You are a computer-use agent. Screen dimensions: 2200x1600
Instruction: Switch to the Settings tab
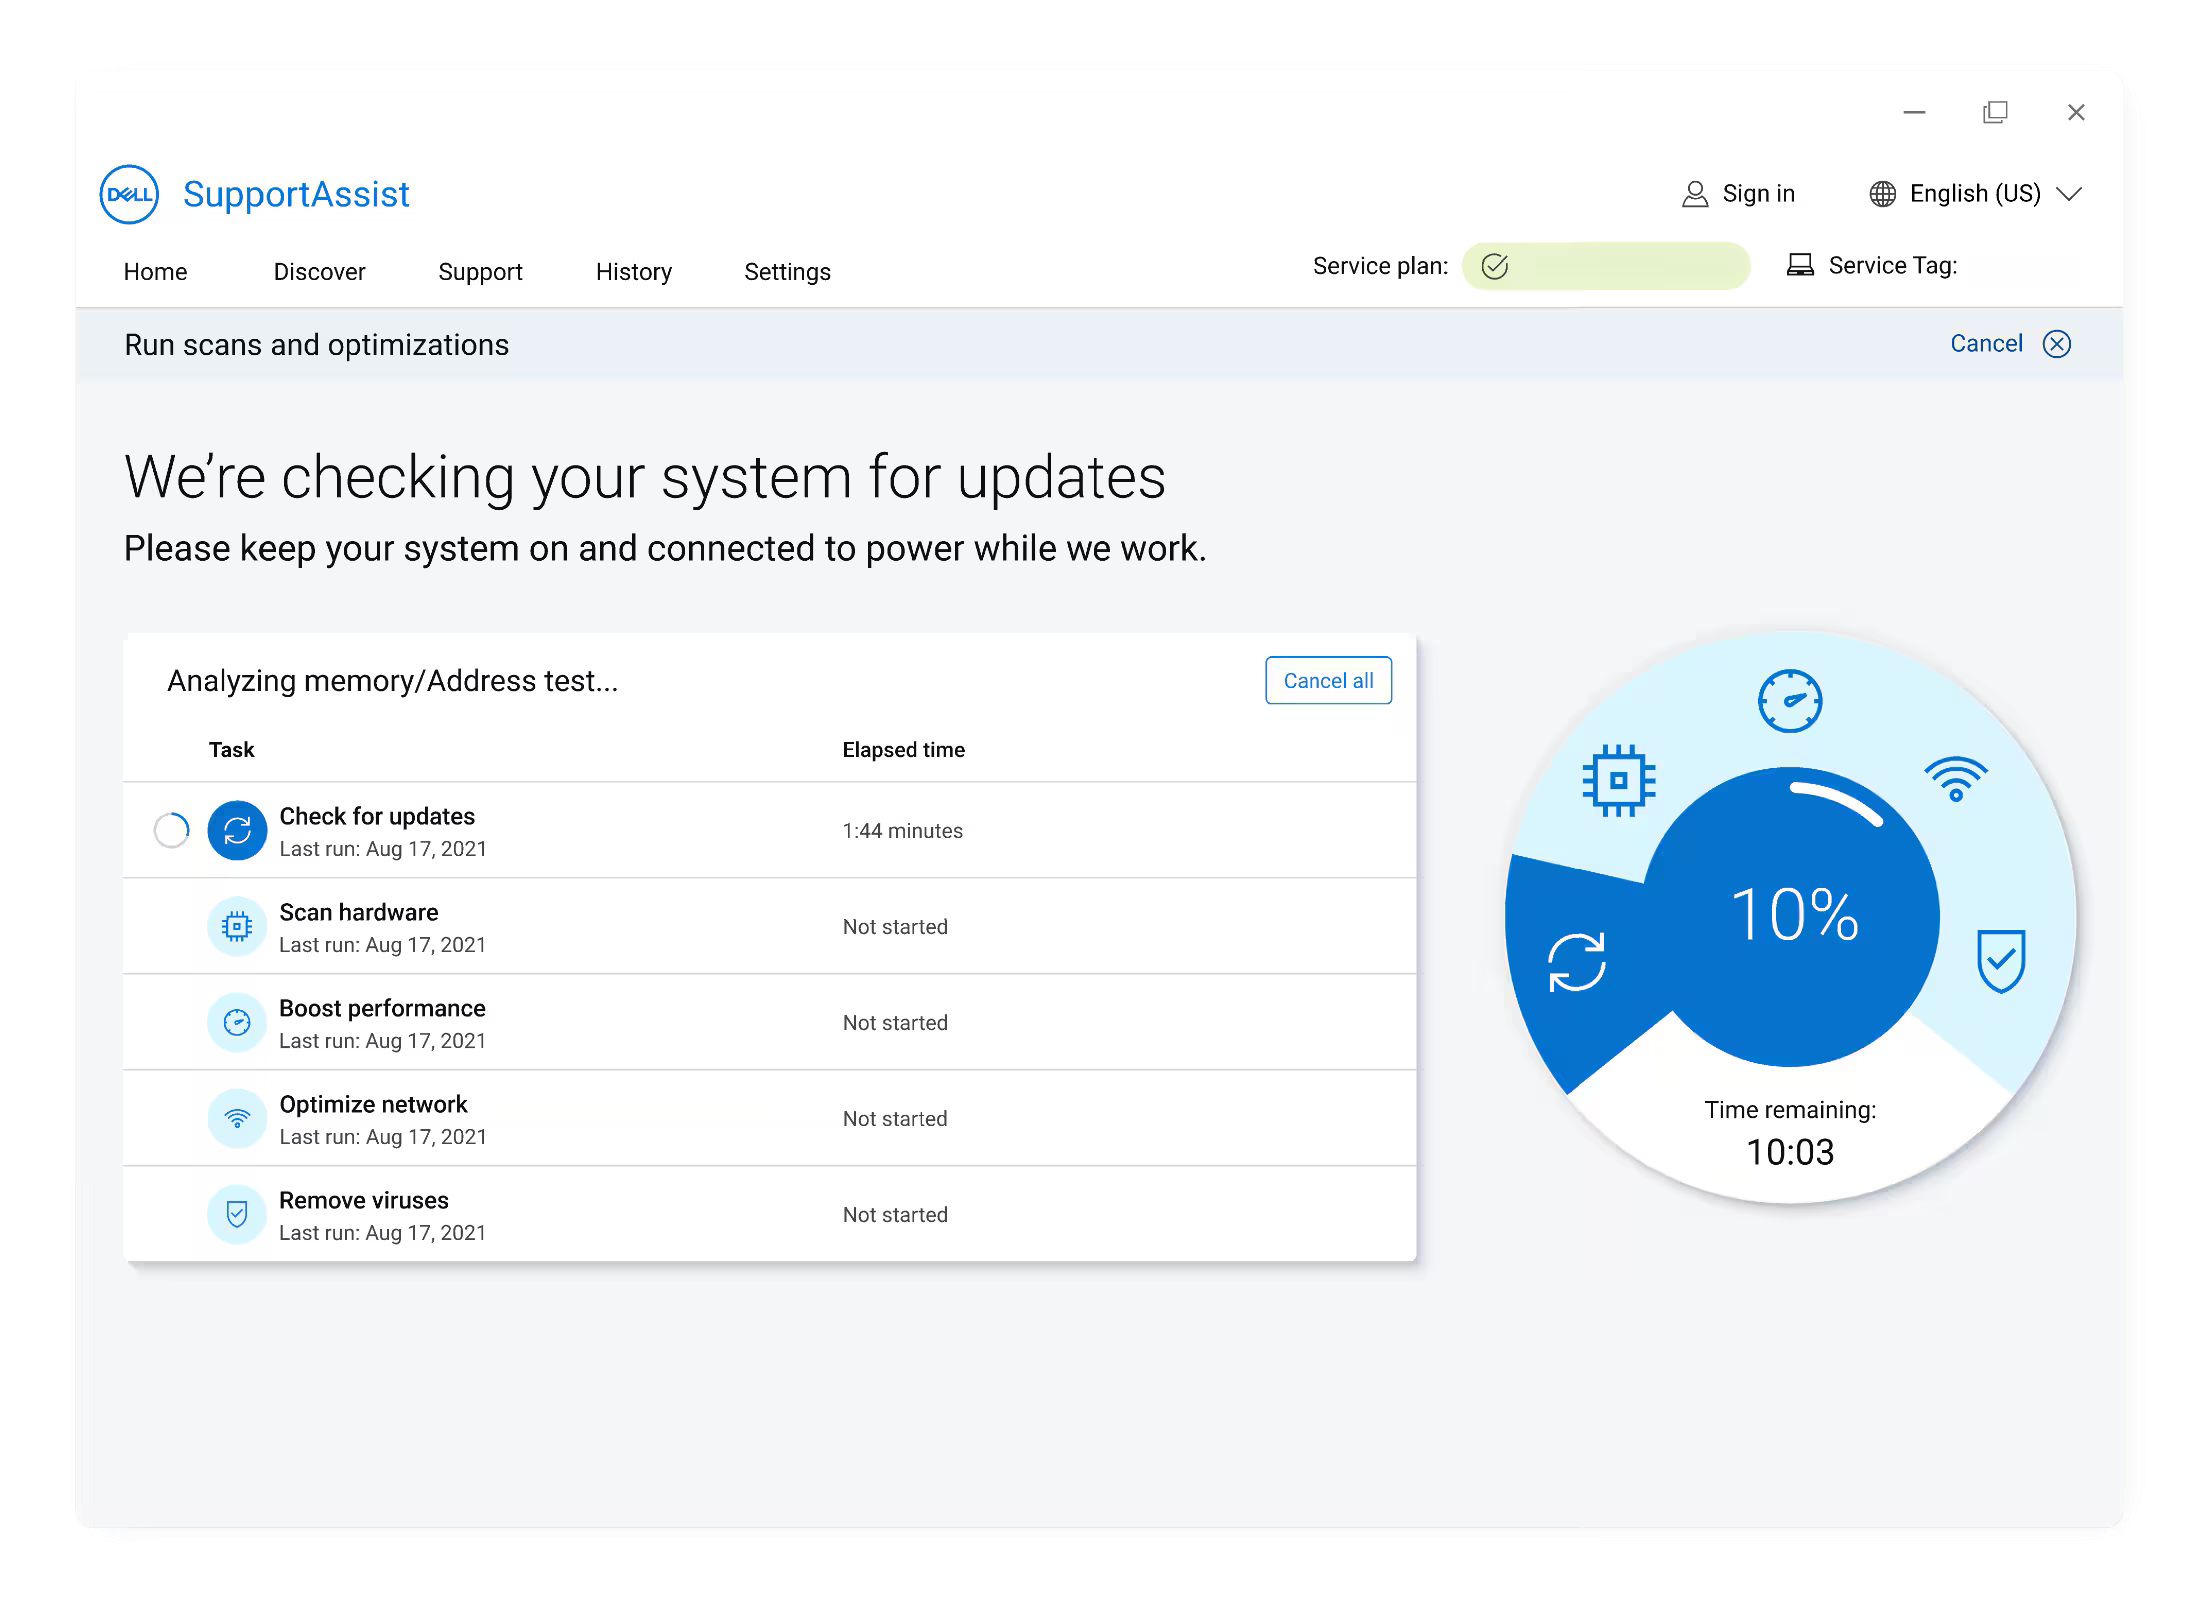pyautogui.click(x=787, y=272)
